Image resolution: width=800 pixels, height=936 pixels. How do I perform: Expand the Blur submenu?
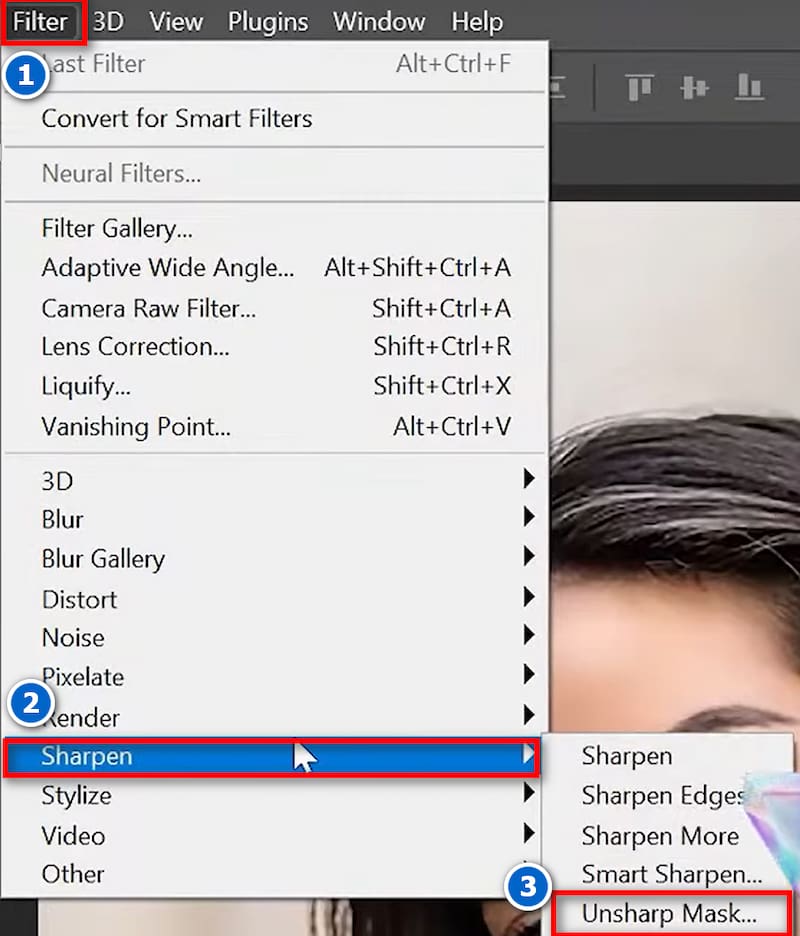(x=62, y=519)
